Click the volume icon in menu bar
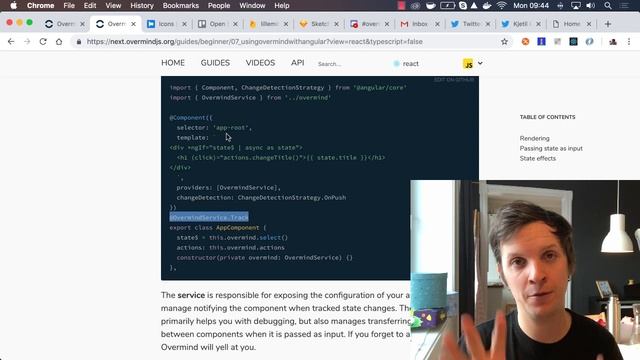Viewport: 640px width, 360px height. [x=591, y=5]
